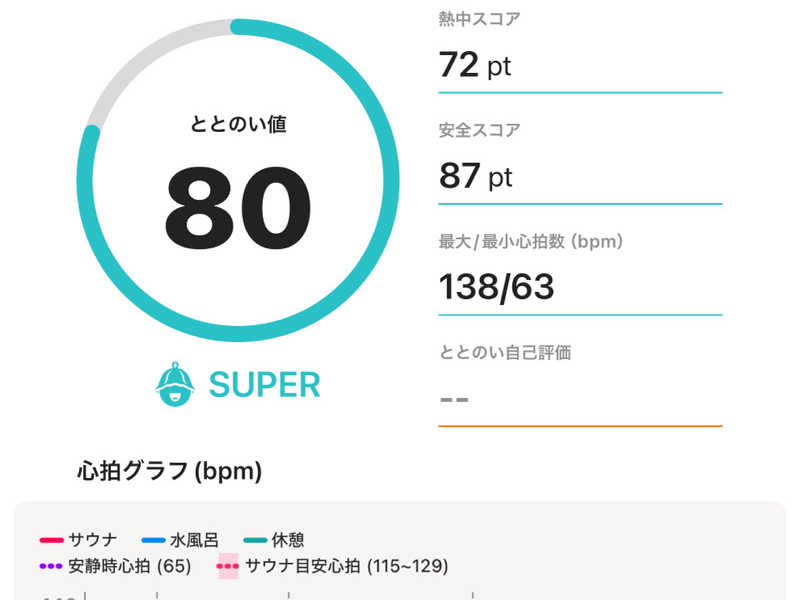Screen dimensions: 800x600
Task: Click the SUPER mascot face icon
Action: [174, 384]
